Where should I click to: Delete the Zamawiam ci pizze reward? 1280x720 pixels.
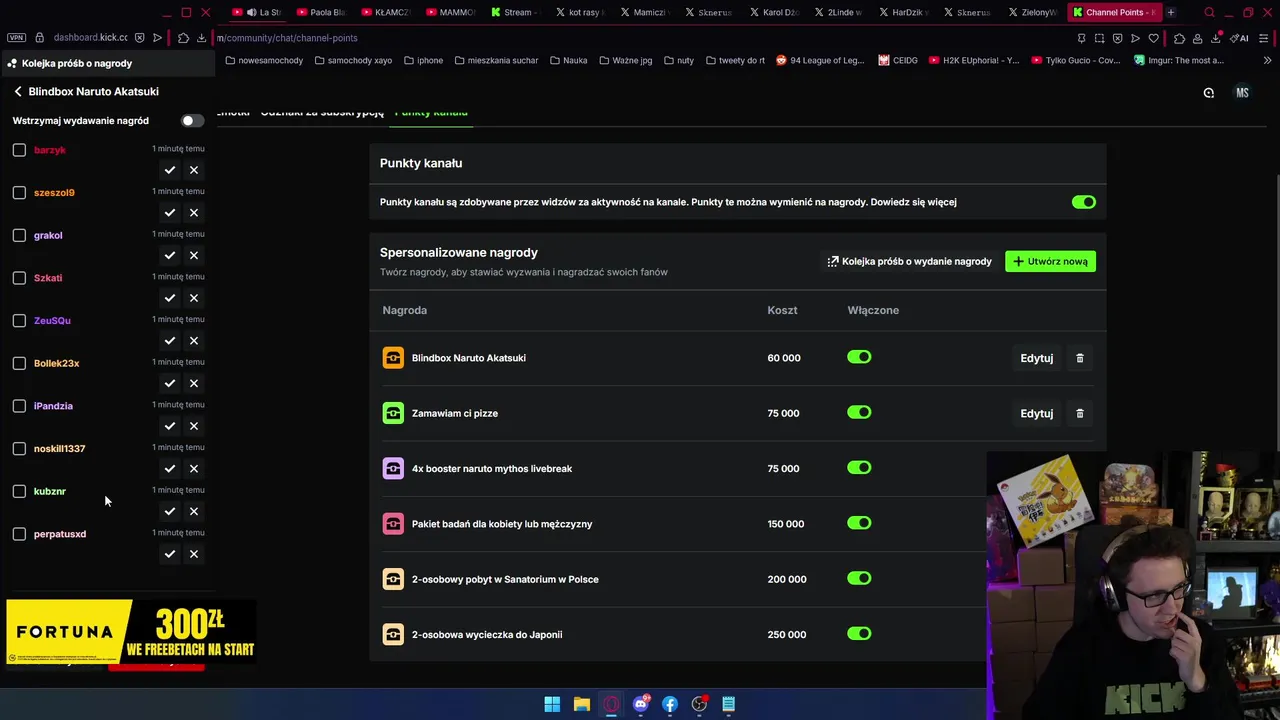1080,413
